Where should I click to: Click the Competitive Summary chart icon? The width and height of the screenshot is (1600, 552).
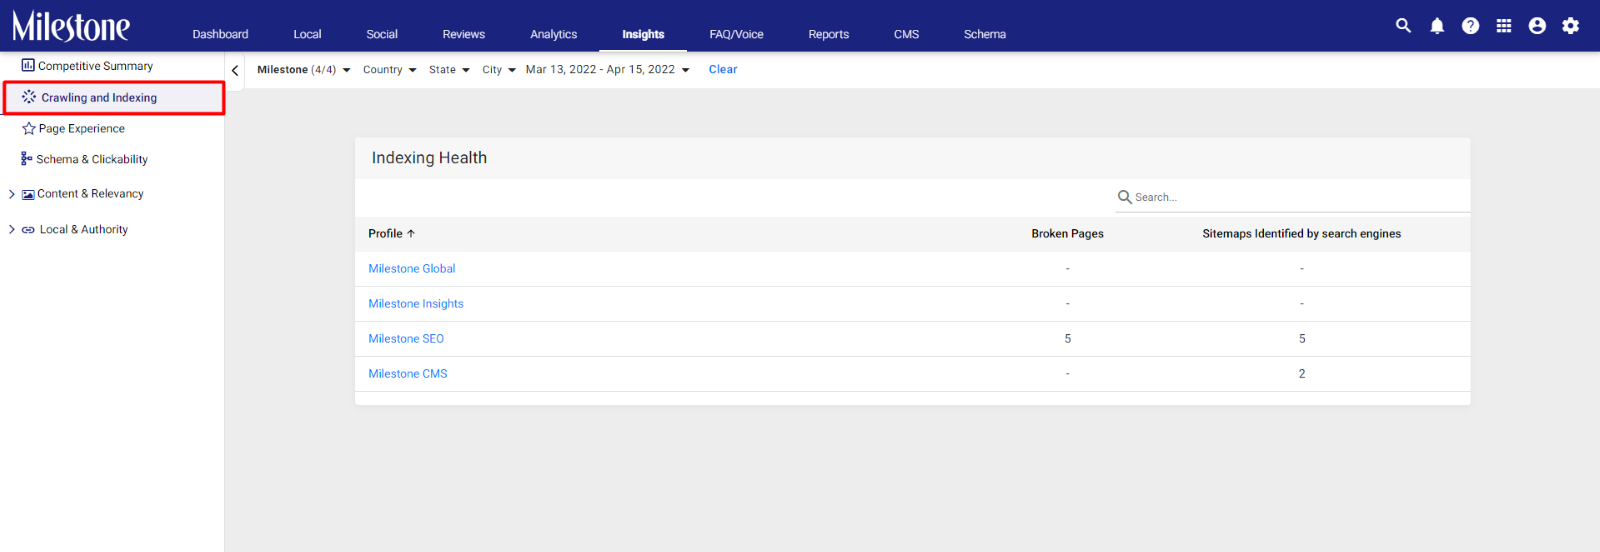[28, 65]
